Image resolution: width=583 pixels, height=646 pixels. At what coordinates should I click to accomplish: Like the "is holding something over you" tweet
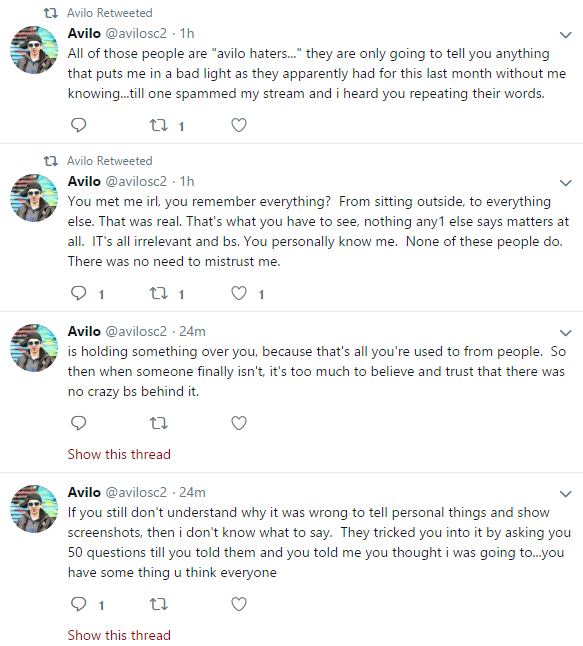pos(239,423)
